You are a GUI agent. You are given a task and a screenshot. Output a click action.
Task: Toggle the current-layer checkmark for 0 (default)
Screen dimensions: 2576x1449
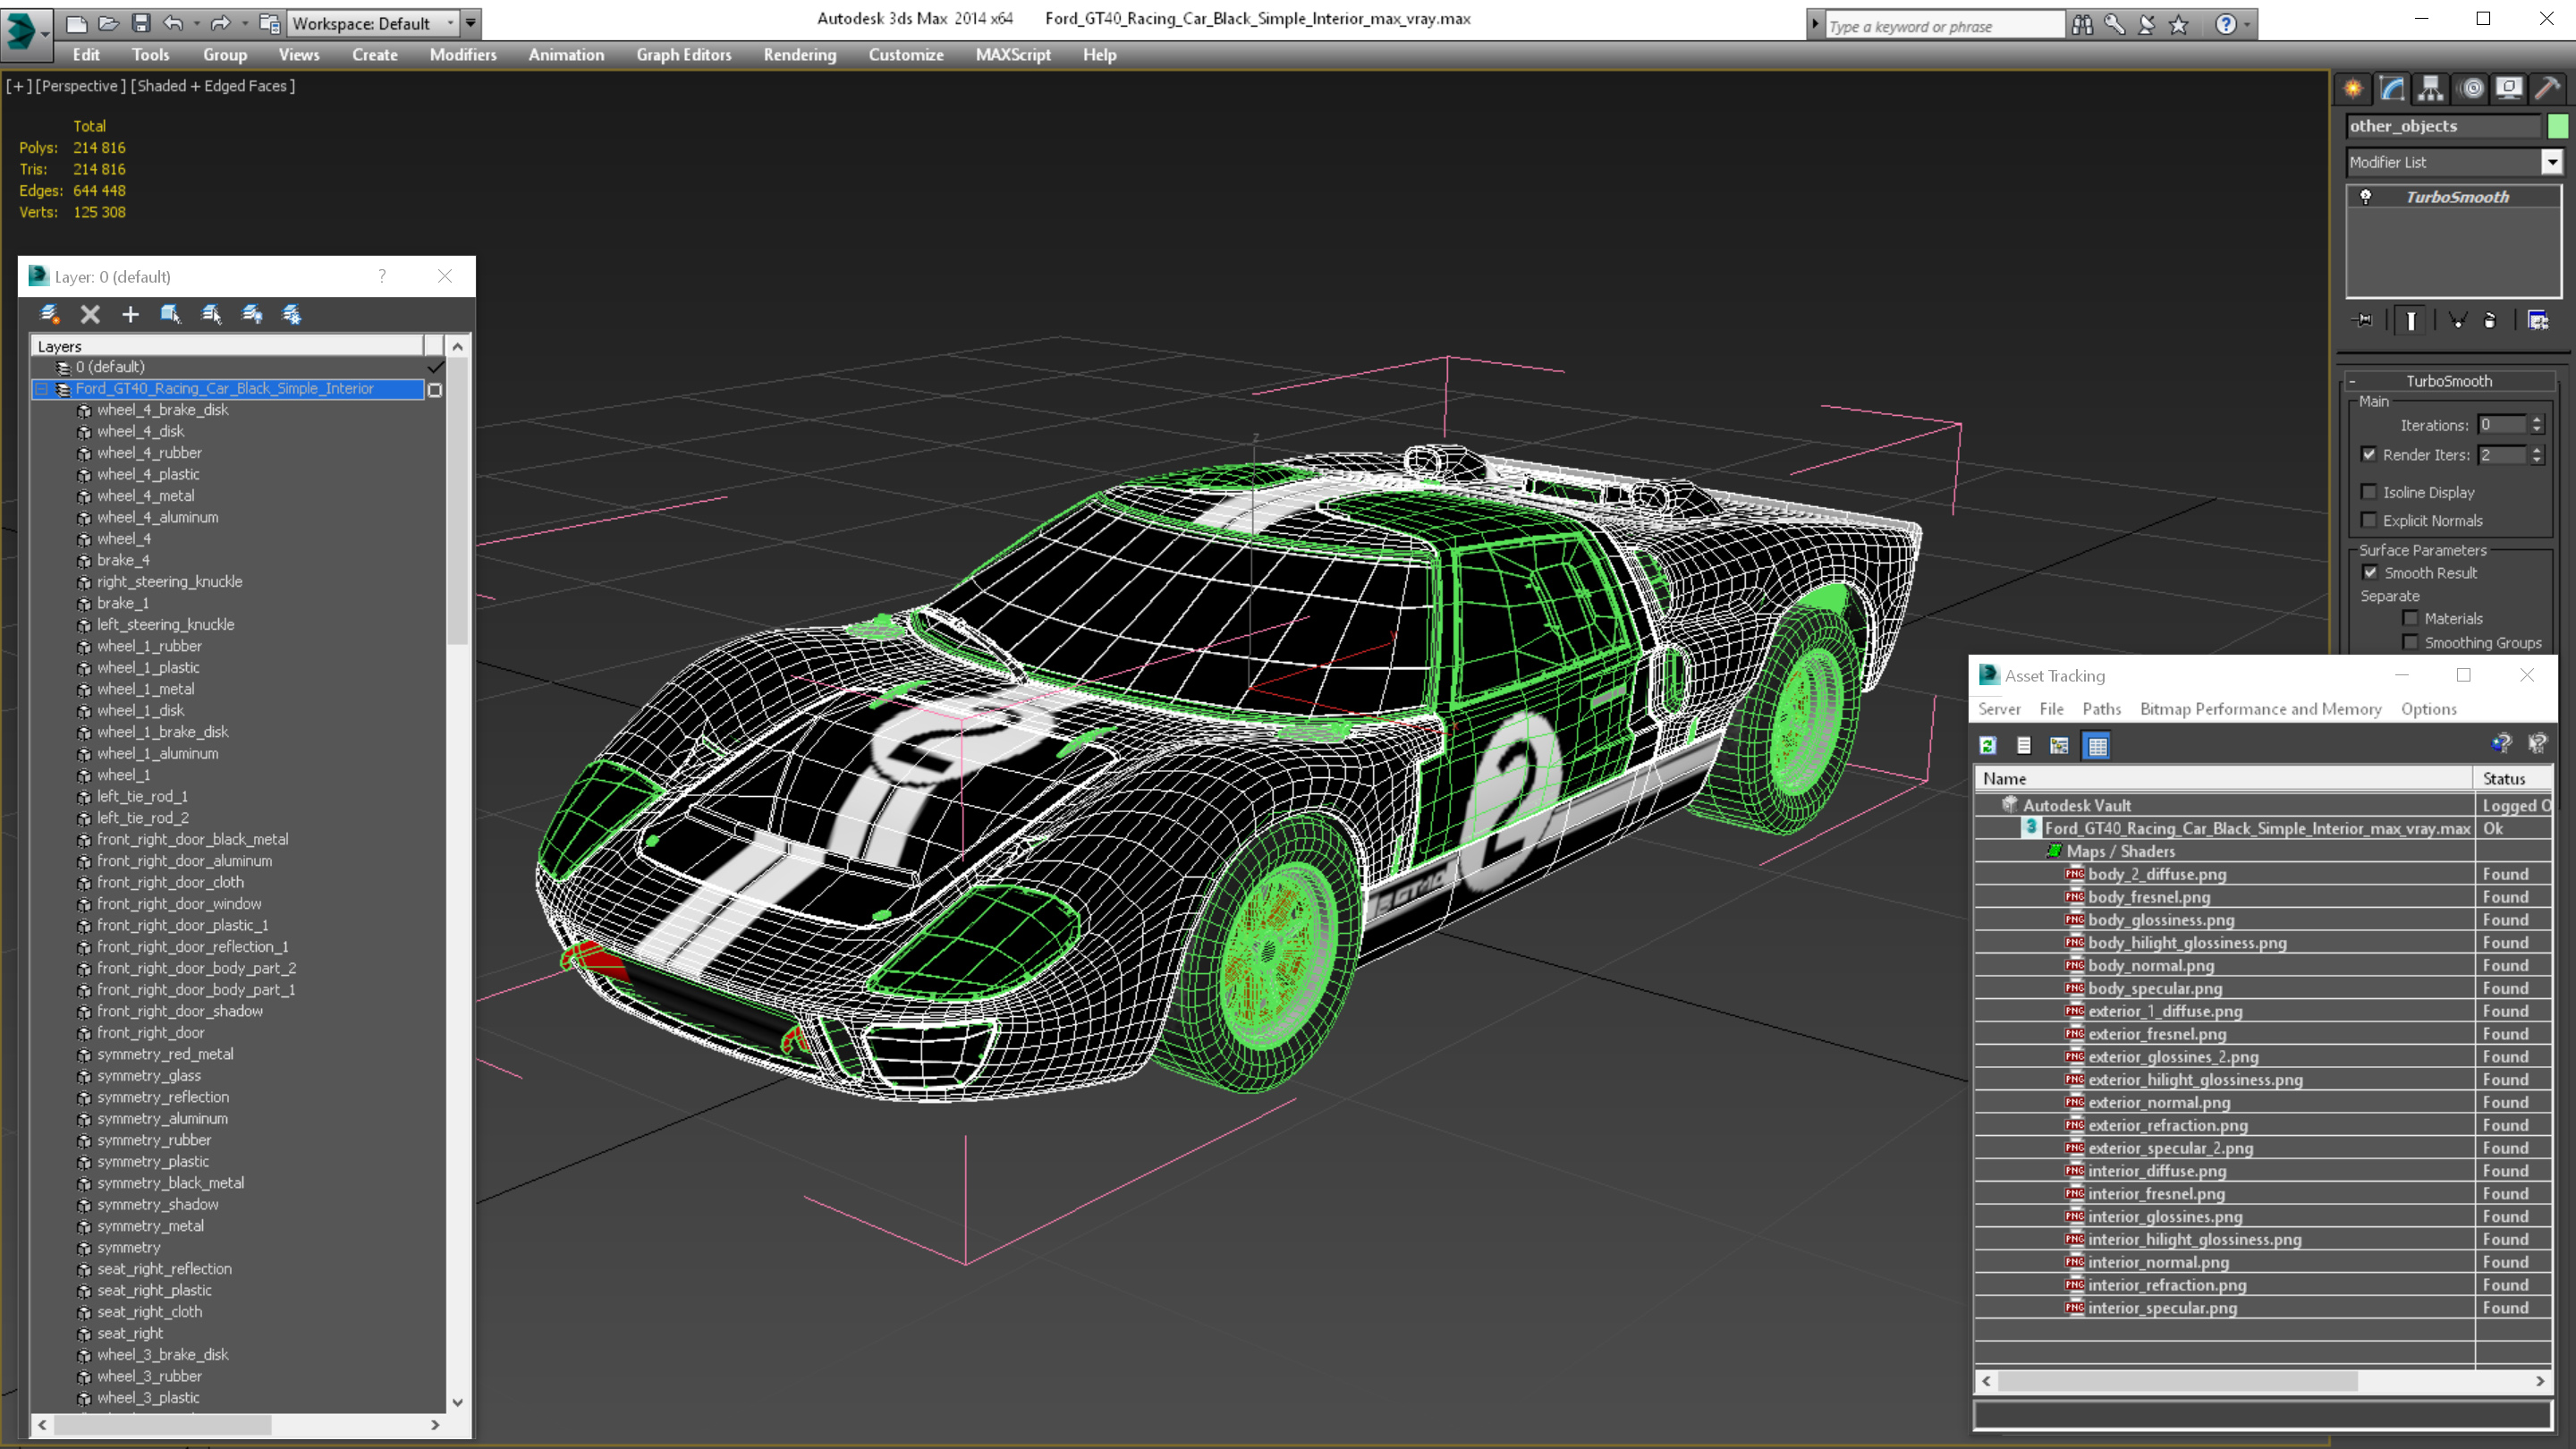point(436,367)
